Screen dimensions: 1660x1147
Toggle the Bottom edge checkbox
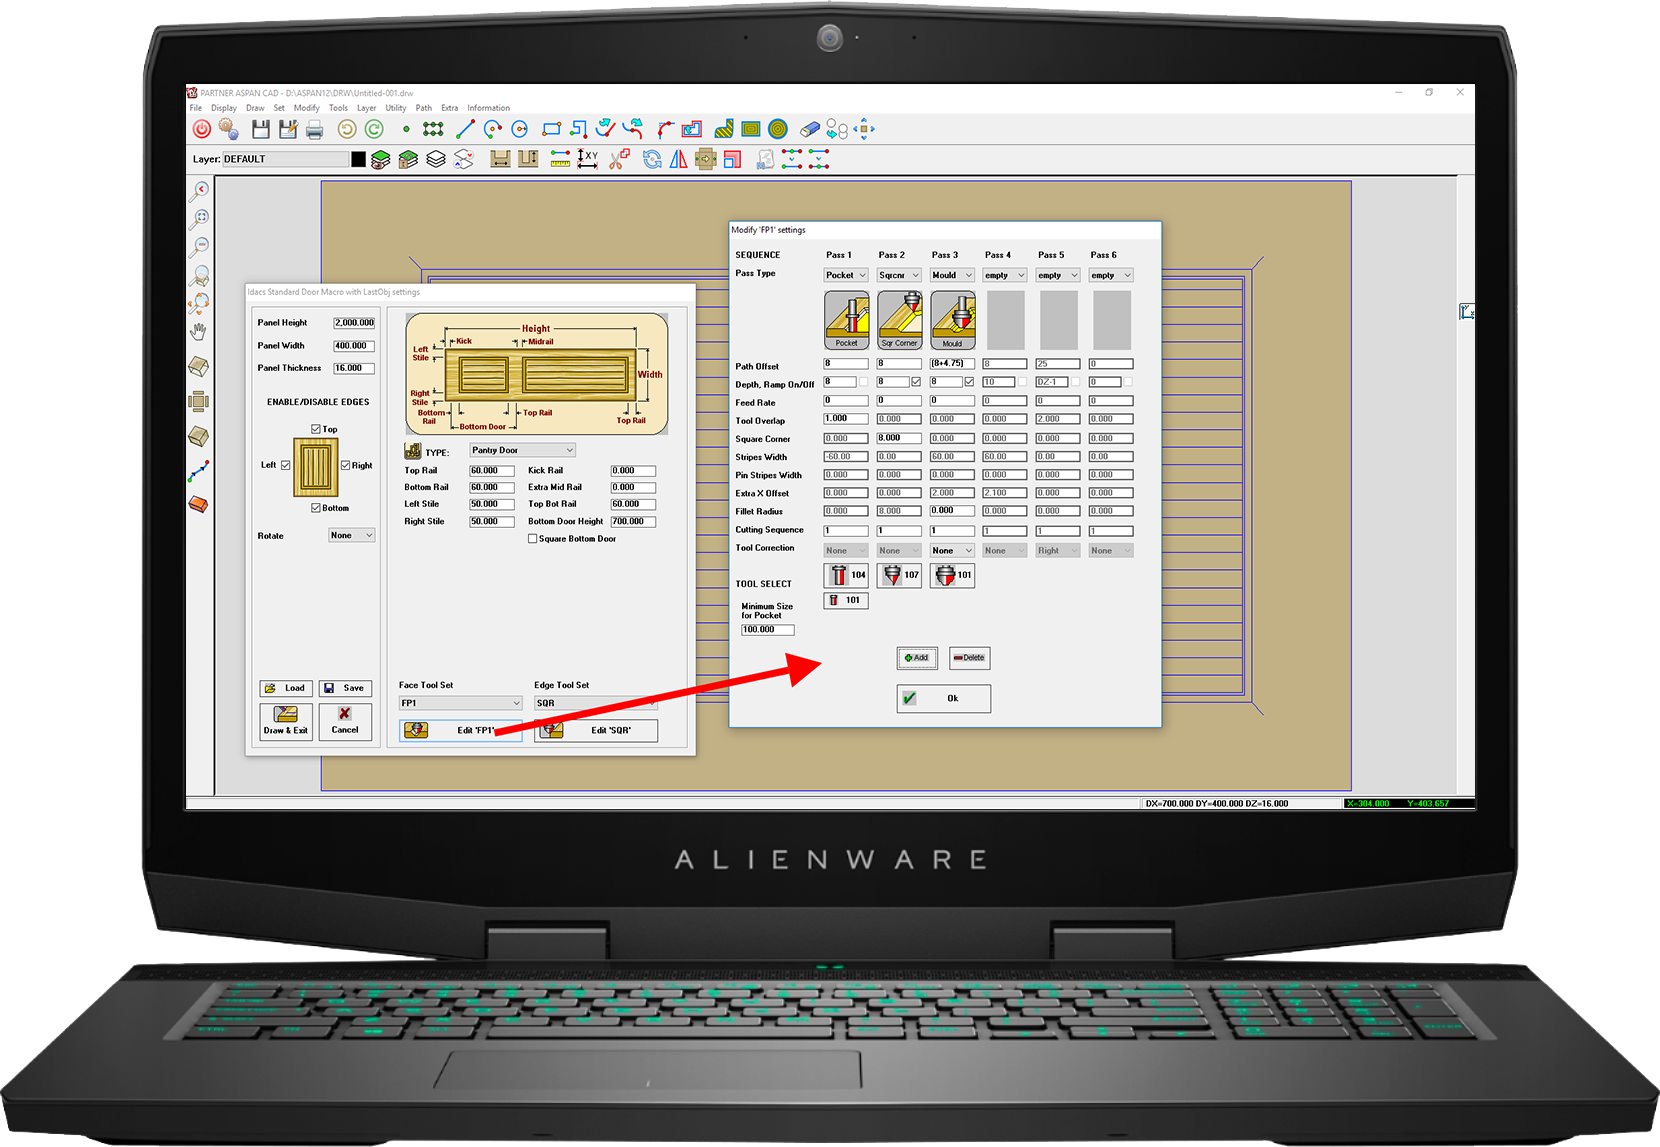pos(316,508)
